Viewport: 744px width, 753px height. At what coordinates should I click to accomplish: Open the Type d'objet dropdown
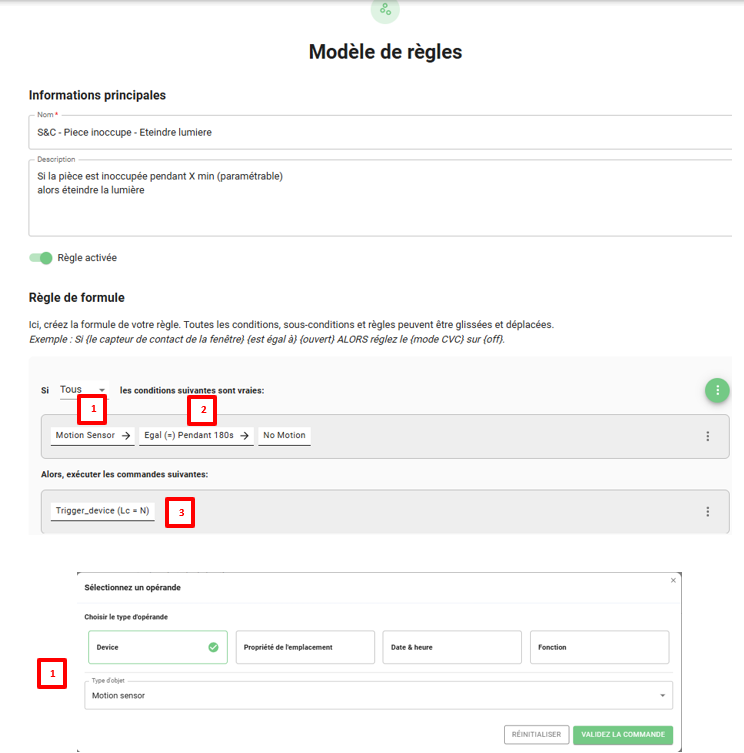pos(378,695)
